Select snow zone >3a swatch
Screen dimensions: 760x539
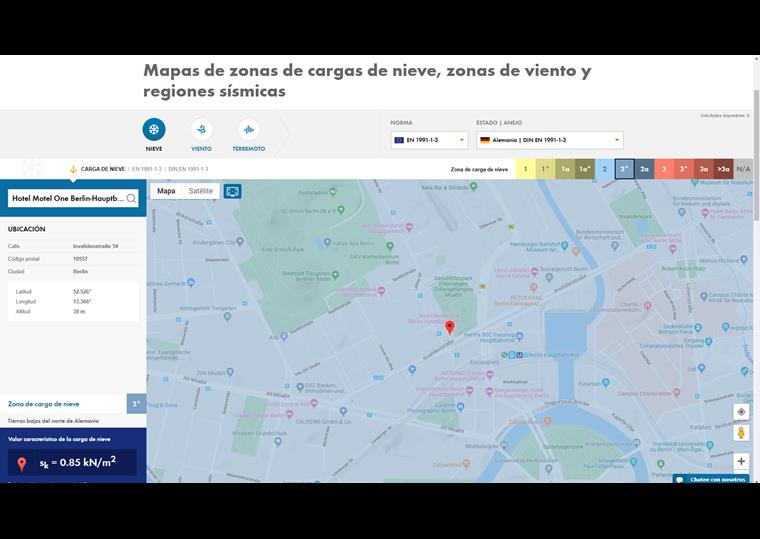pos(723,169)
